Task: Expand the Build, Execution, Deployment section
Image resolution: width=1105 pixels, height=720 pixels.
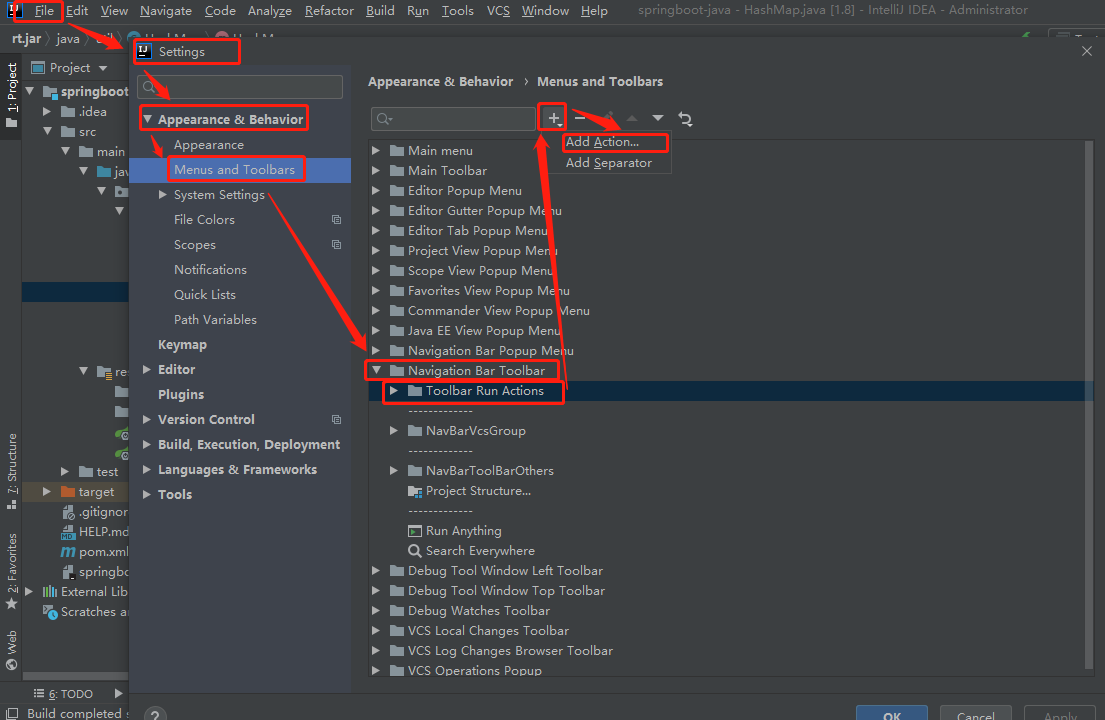Action: tap(147, 445)
